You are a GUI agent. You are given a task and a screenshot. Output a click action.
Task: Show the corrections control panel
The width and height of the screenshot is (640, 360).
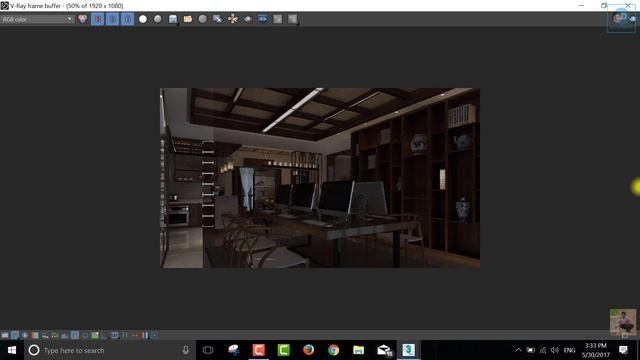tap(5, 335)
